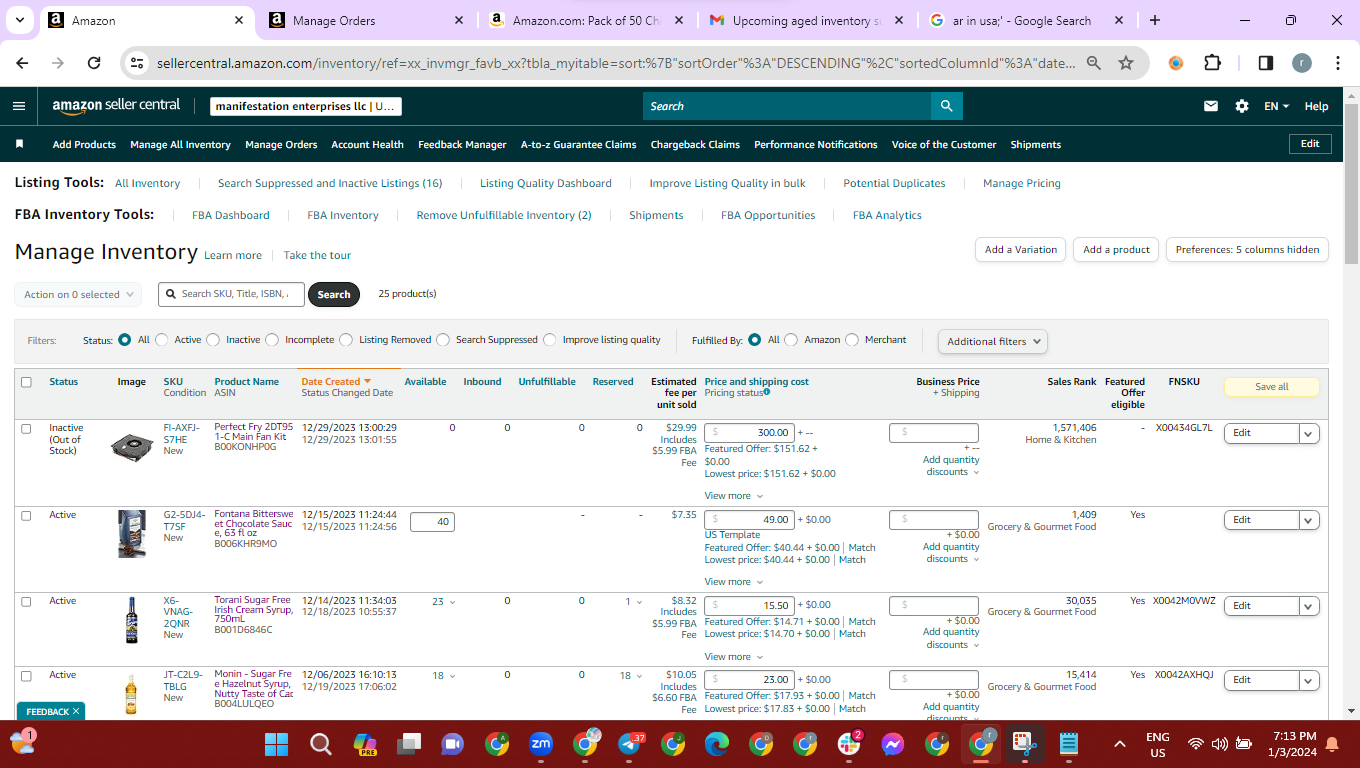Bookmark this page with the star icon
This screenshot has width=1360, height=768.
(x=1126, y=63)
